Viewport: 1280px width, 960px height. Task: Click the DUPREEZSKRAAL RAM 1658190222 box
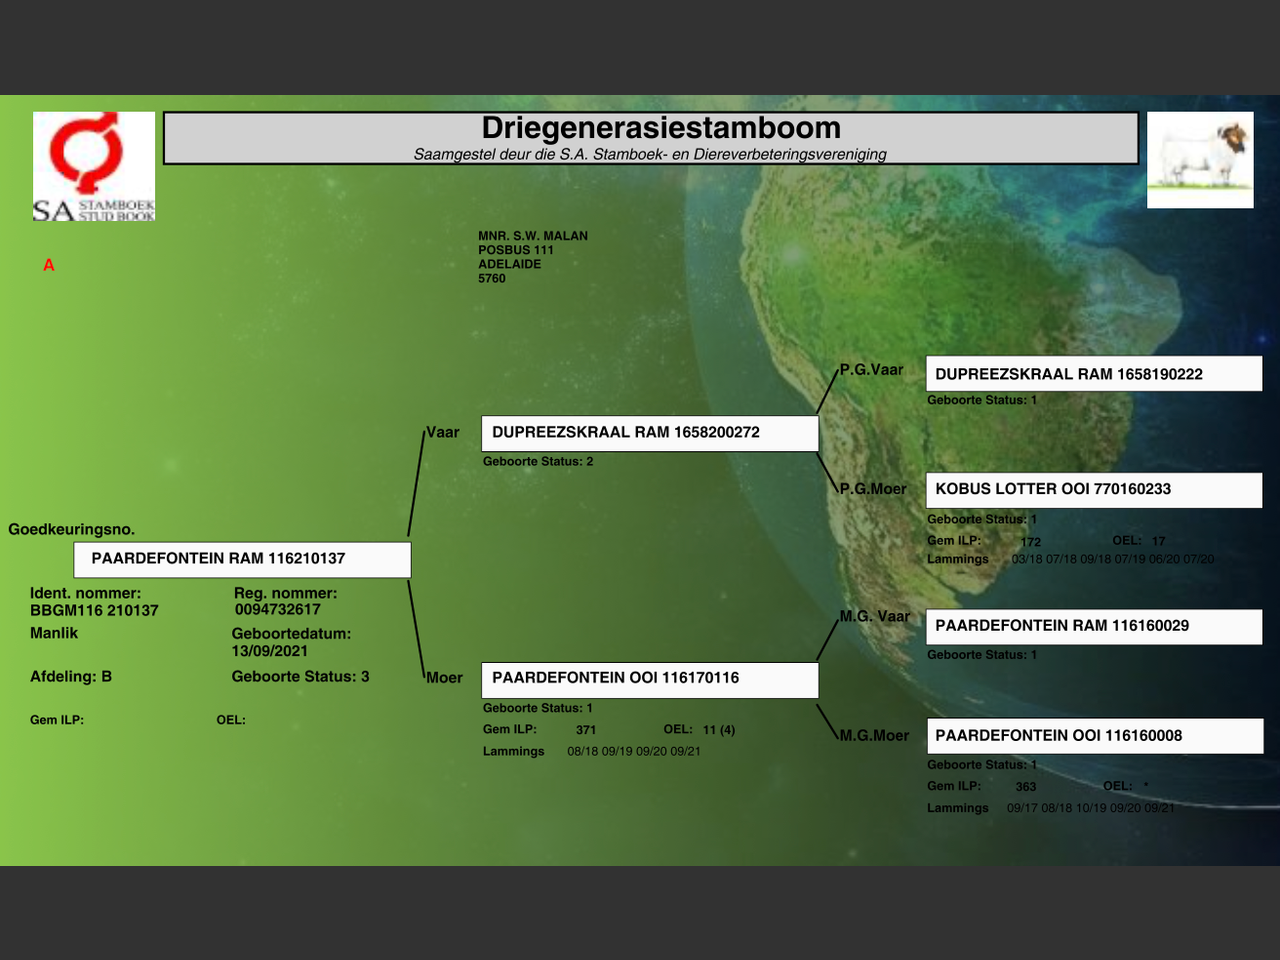(1093, 374)
